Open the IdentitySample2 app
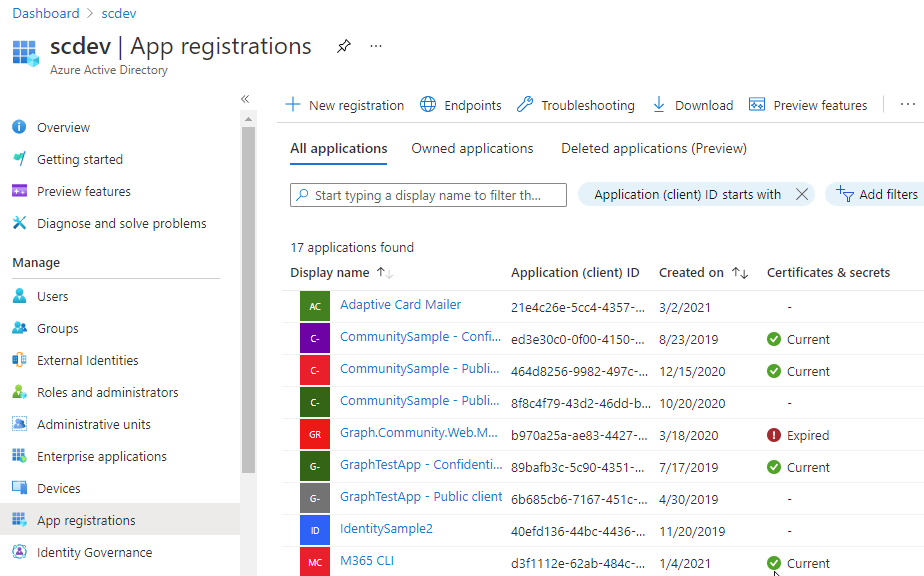The width and height of the screenshot is (924, 576). [x=386, y=529]
